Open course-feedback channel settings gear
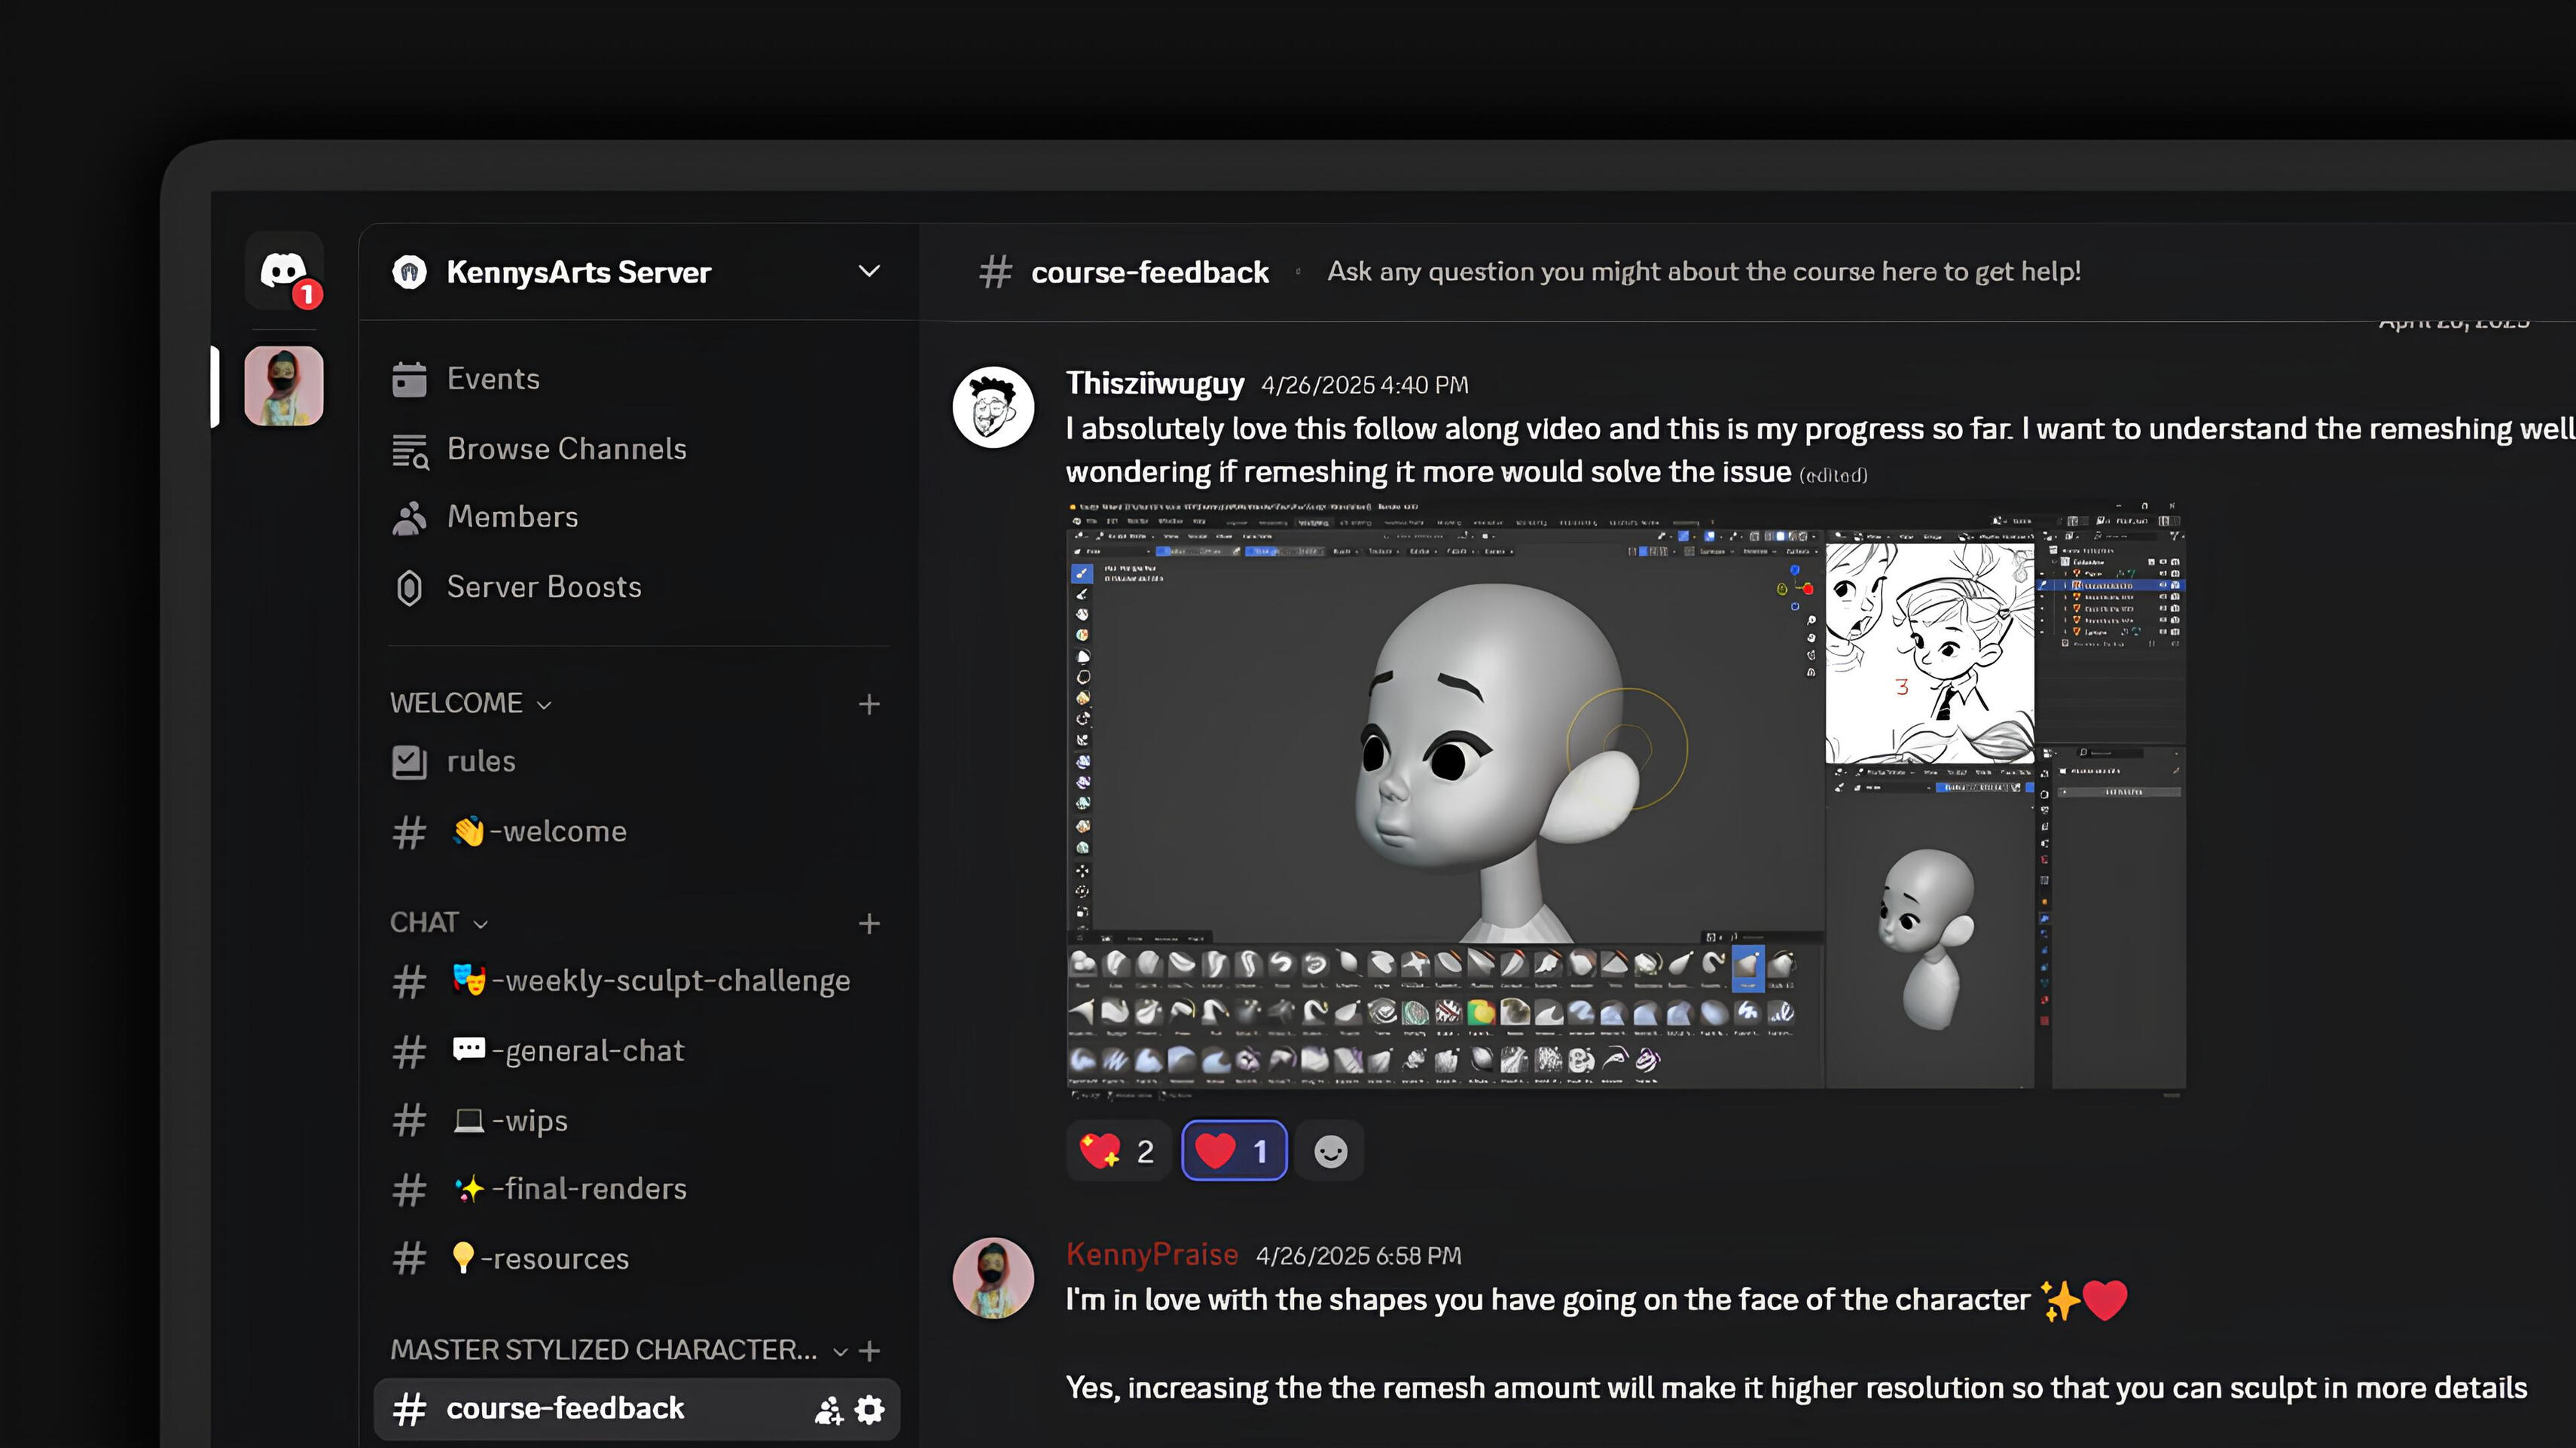The height and width of the screenshot is (1448, 2576). pos(870,1410)
